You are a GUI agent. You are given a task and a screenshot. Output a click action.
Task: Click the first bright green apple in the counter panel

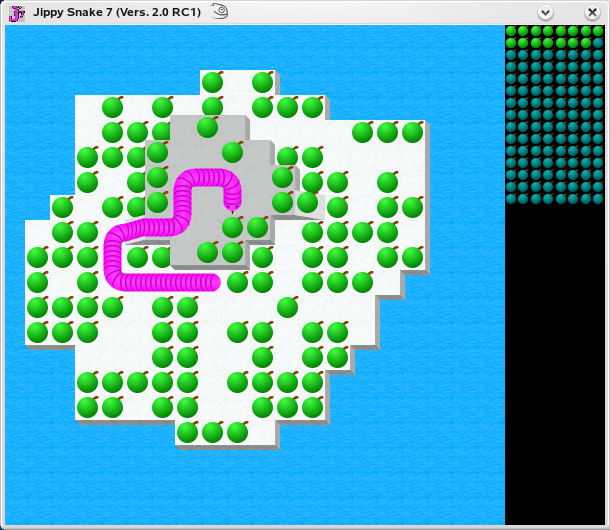pos(511,31)
